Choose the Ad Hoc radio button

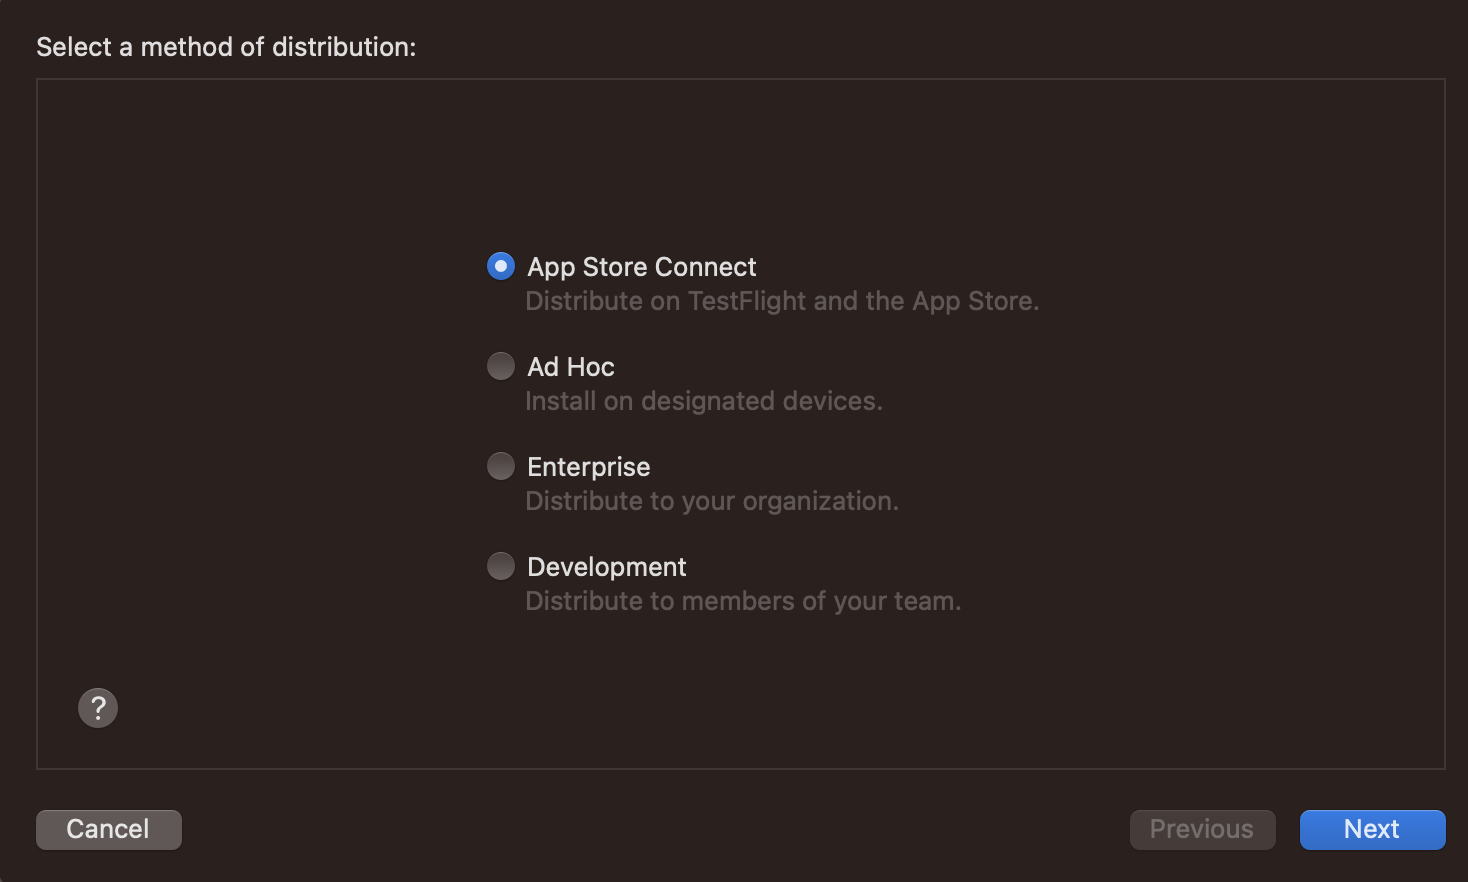(x=501, y=366)
